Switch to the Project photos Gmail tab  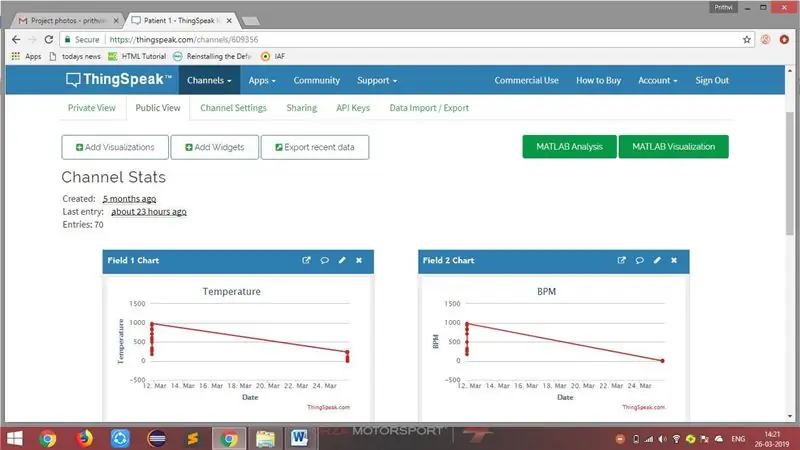[x=68, y=20]
